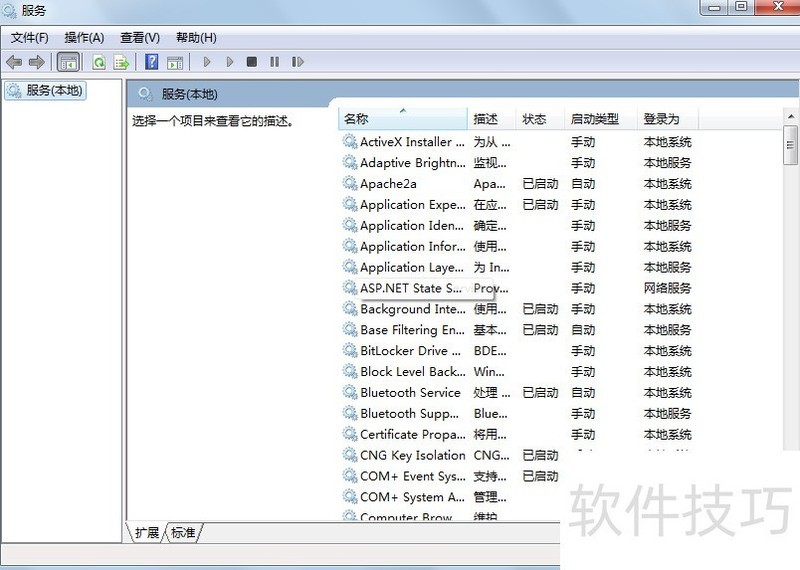The height and width of the screenshot is (570, 800).
Task: Open the 操作(A) menu
Action: point(84,38)
